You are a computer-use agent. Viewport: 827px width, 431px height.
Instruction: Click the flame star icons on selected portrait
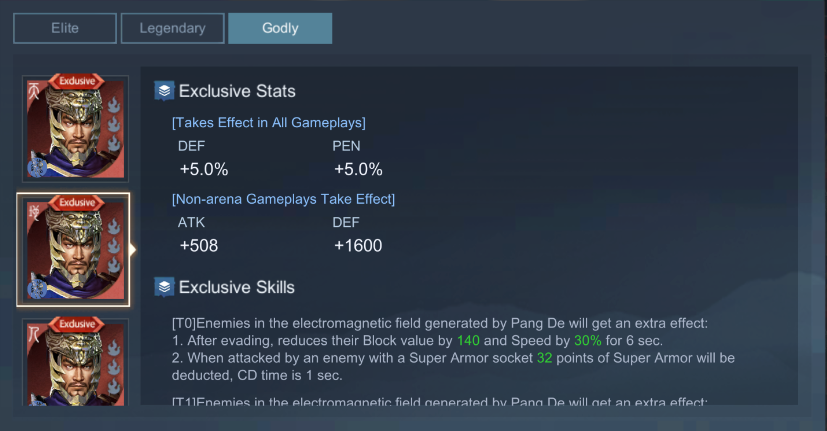114,246
